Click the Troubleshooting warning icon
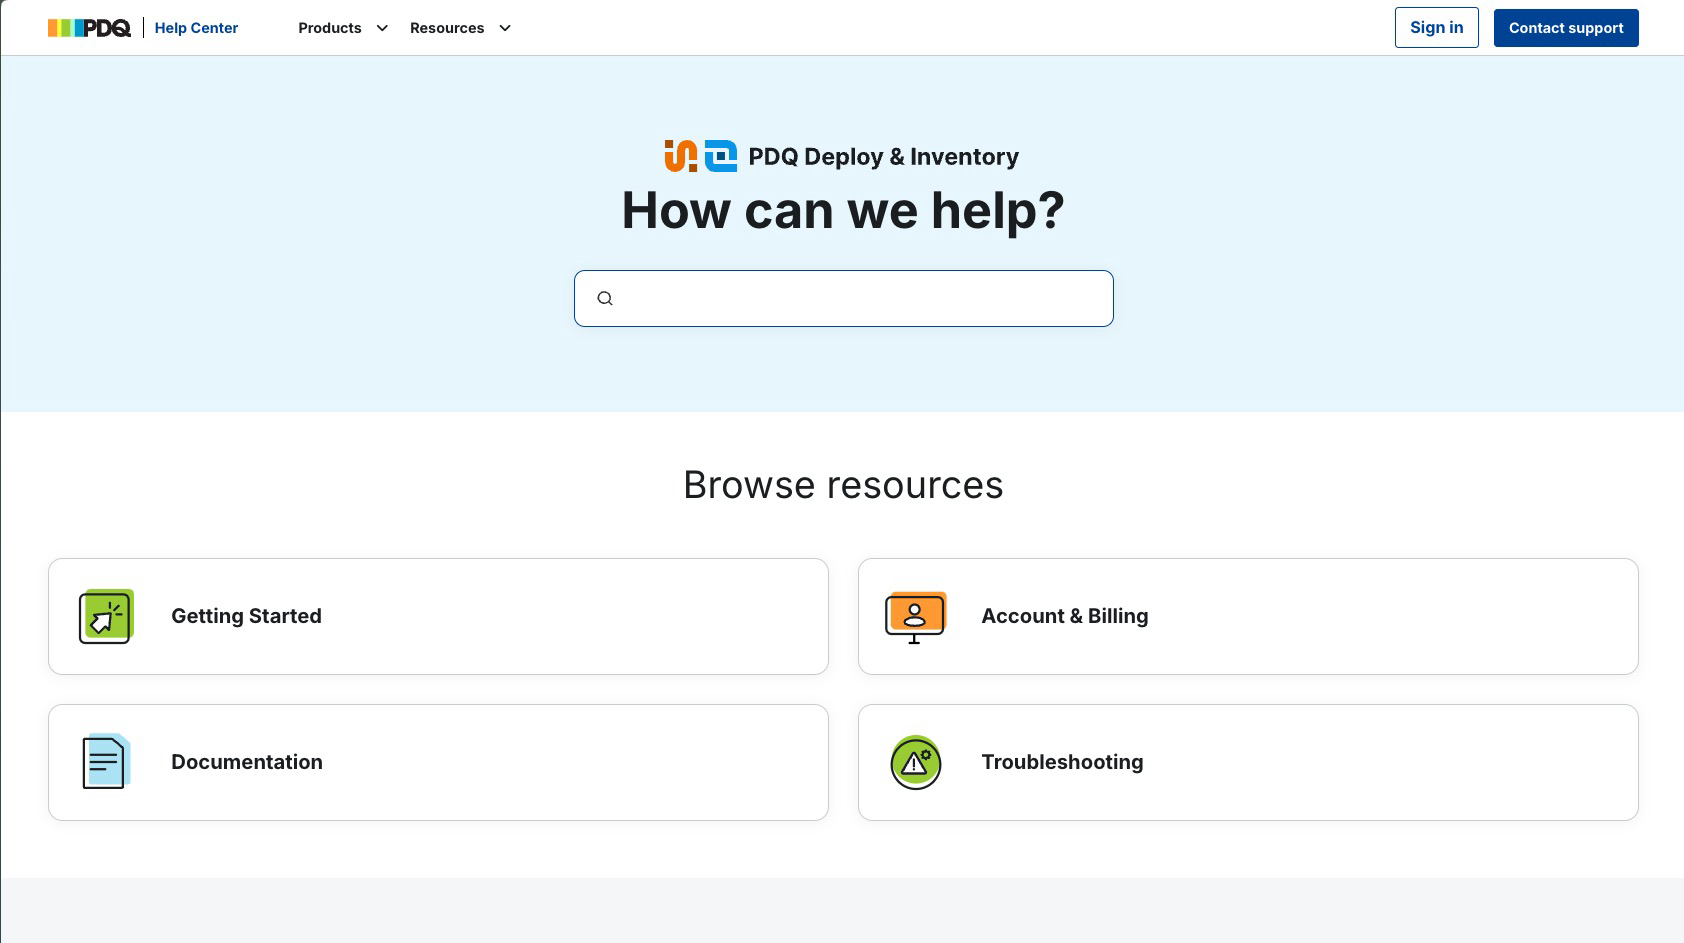This screenshot has height=943, width=1684. [916, 762]
